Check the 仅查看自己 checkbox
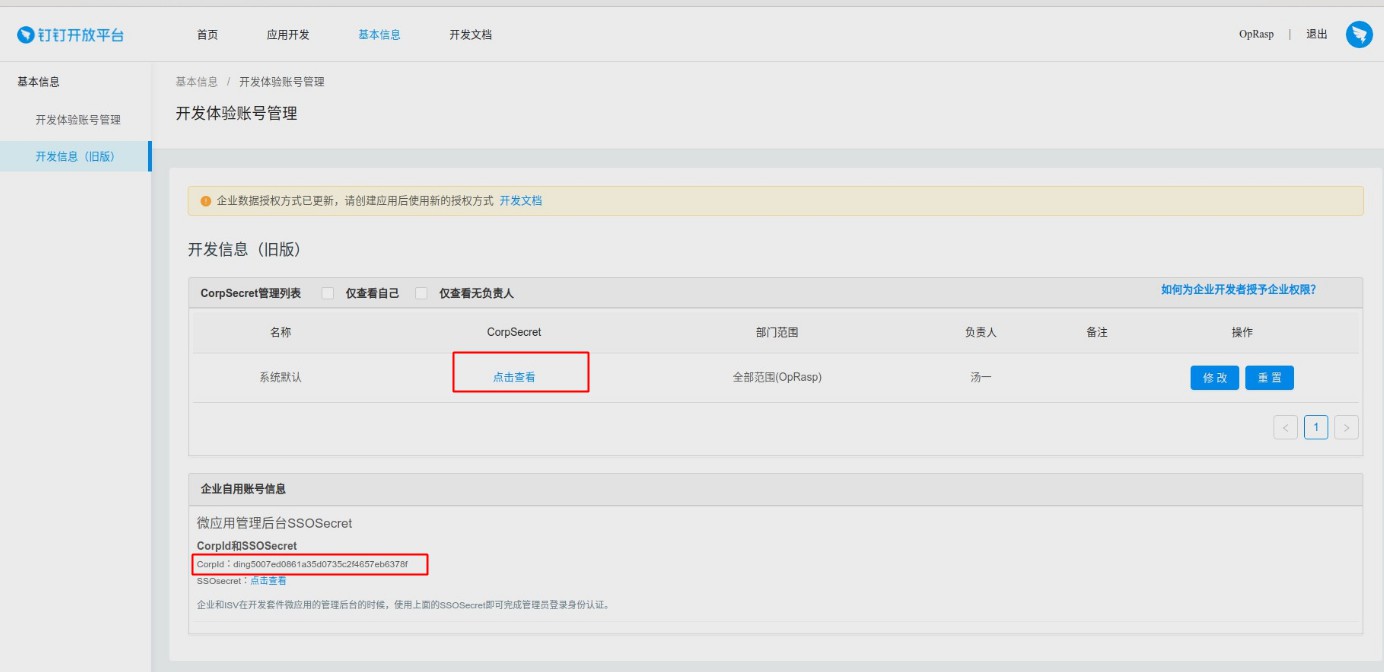Screen dimensions: 1384x672 click(x=328, y=293)
